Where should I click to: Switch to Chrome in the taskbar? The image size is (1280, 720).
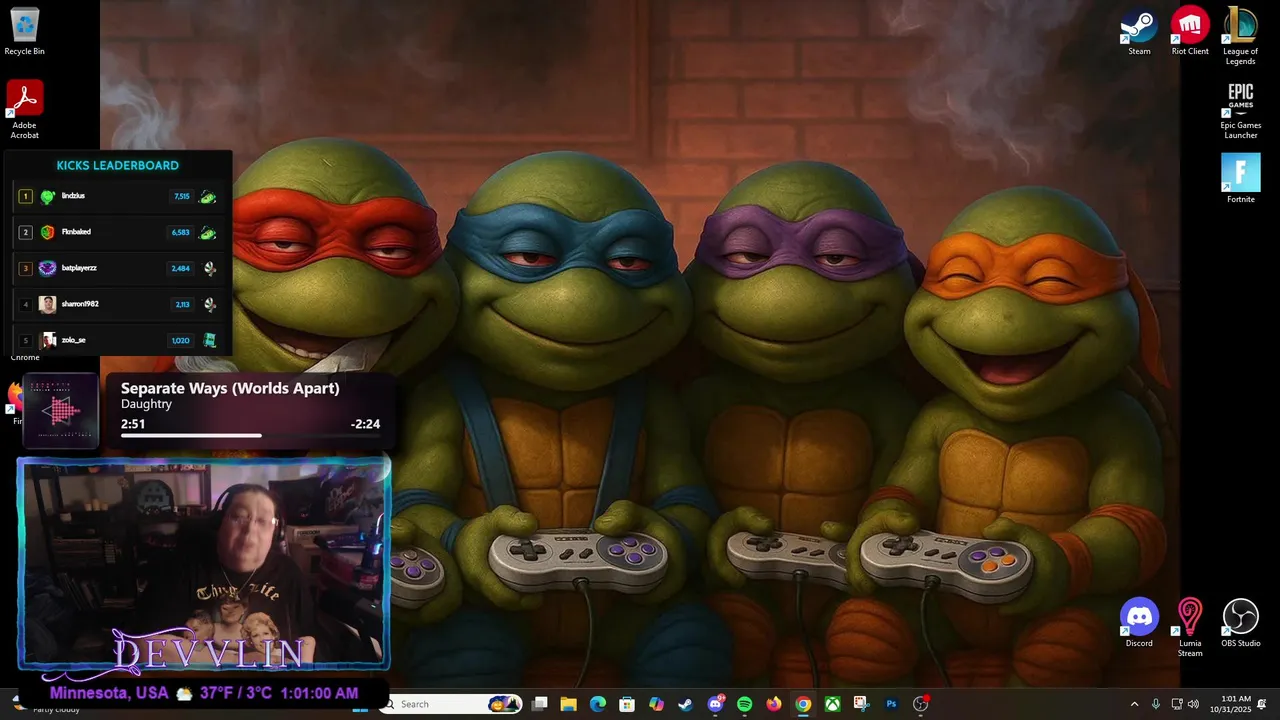(x=803, y=704)
